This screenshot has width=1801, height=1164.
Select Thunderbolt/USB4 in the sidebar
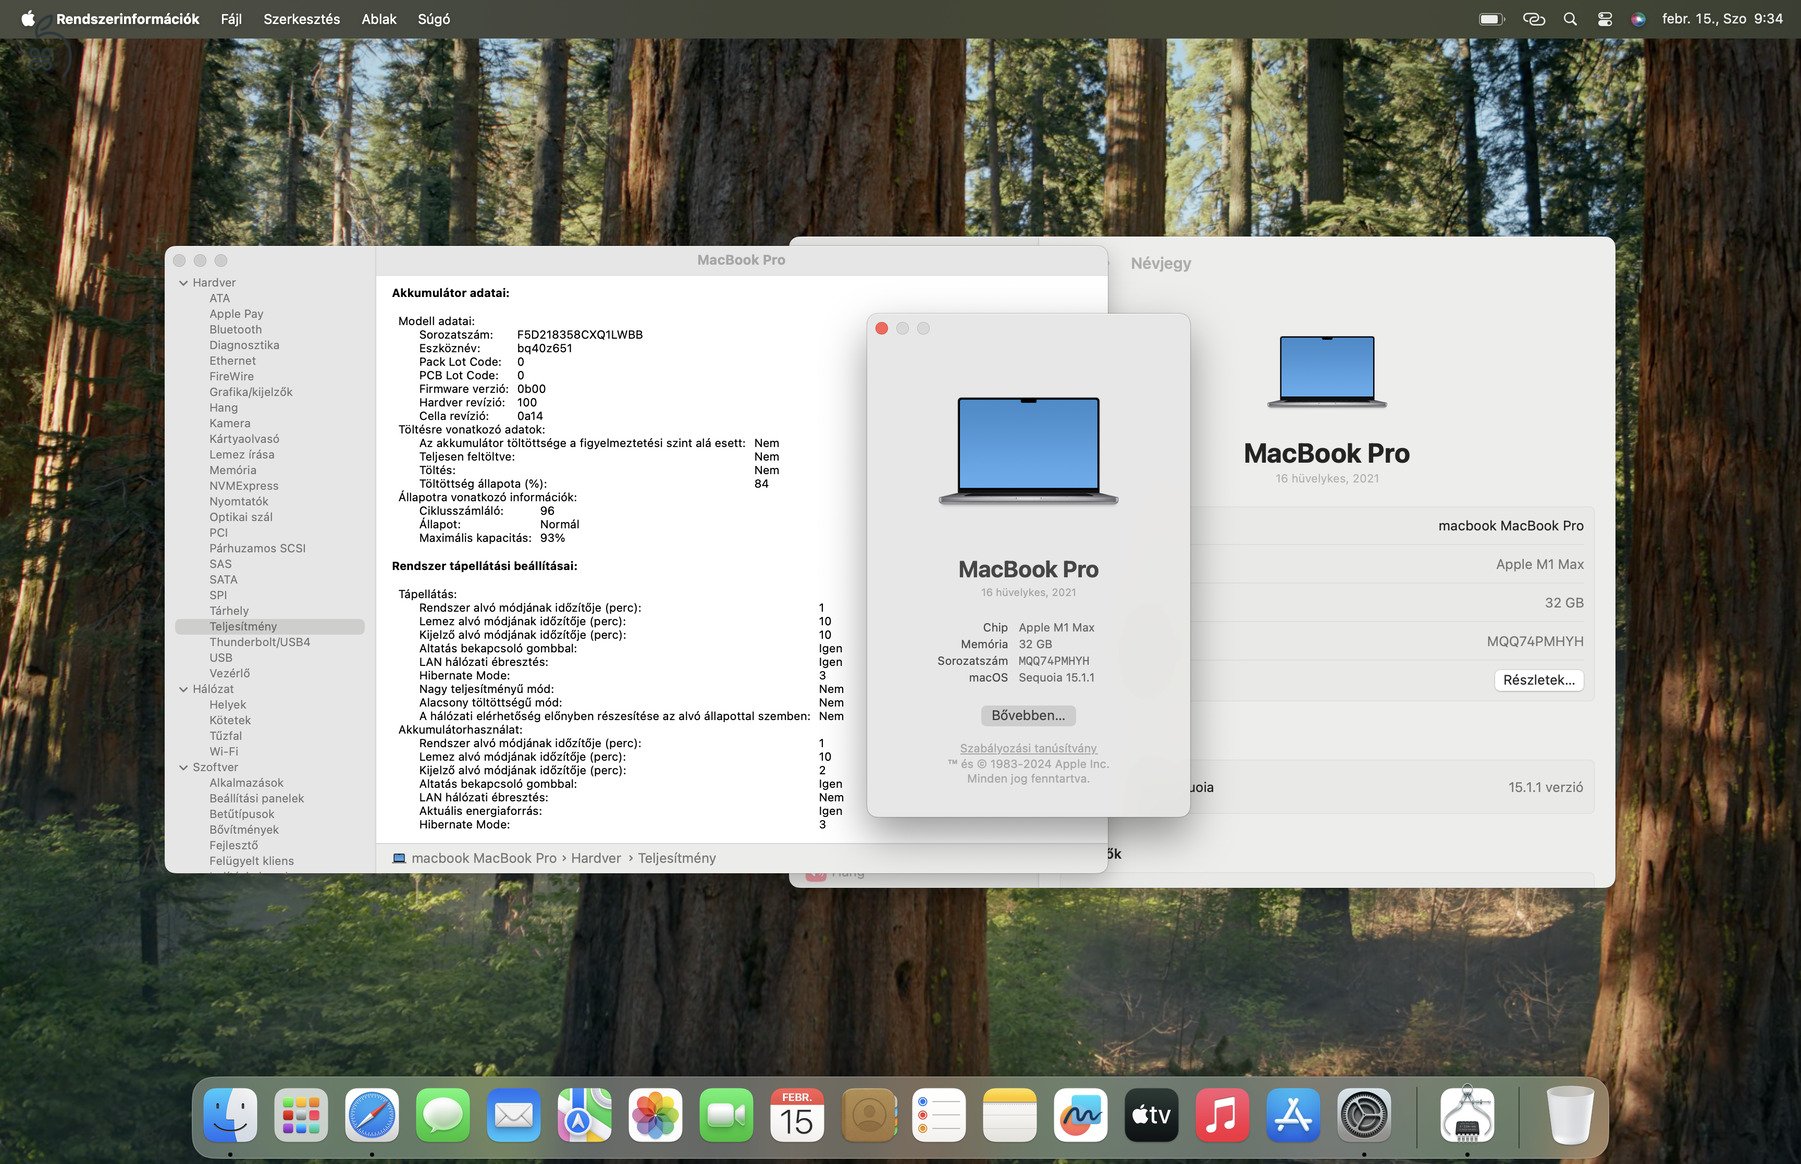(260, 642)
